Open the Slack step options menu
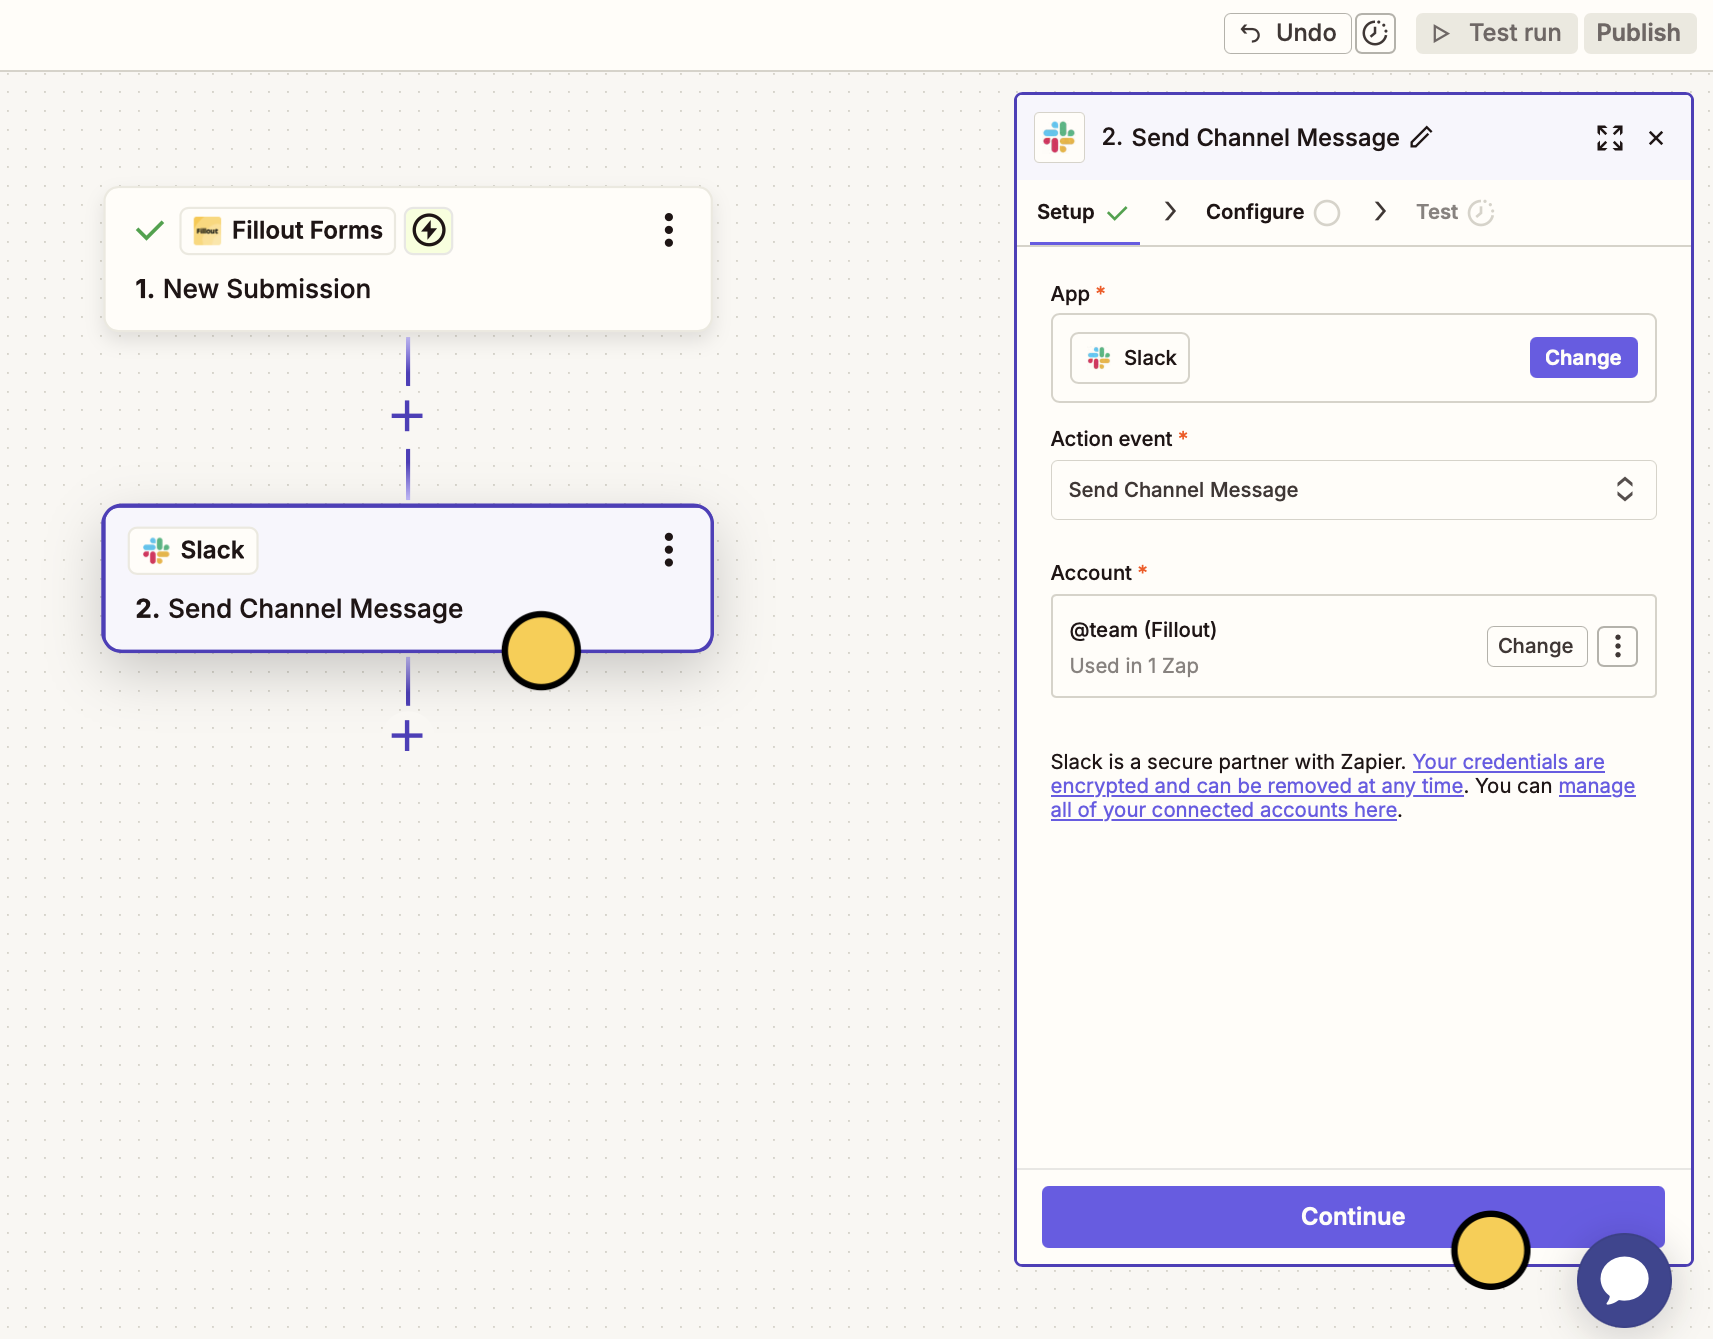Image resolution: width=1713 pixels, height=1339 pixels. 669,550
